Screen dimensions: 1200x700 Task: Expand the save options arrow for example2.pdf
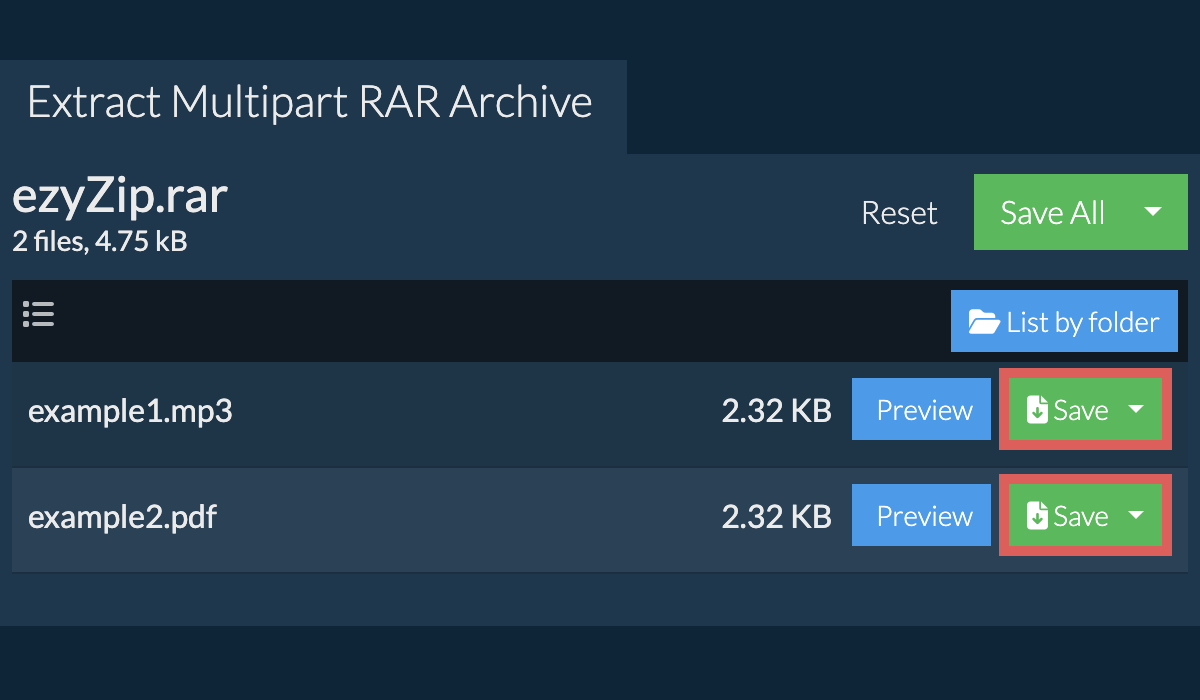pyautogui.click(x=1136, y=515)
